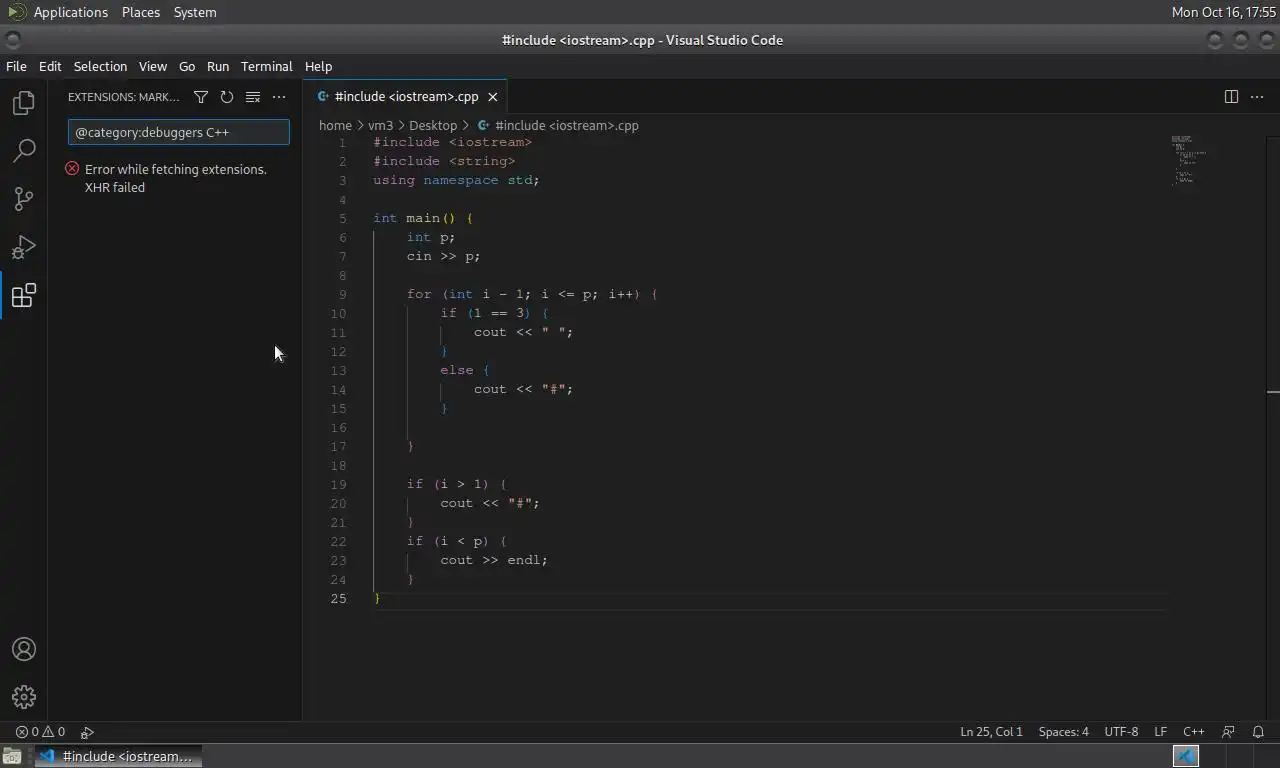This screenshot has width=1280, height=768.
Task: Click the errors and warnings status indicator
Action: 40,732
